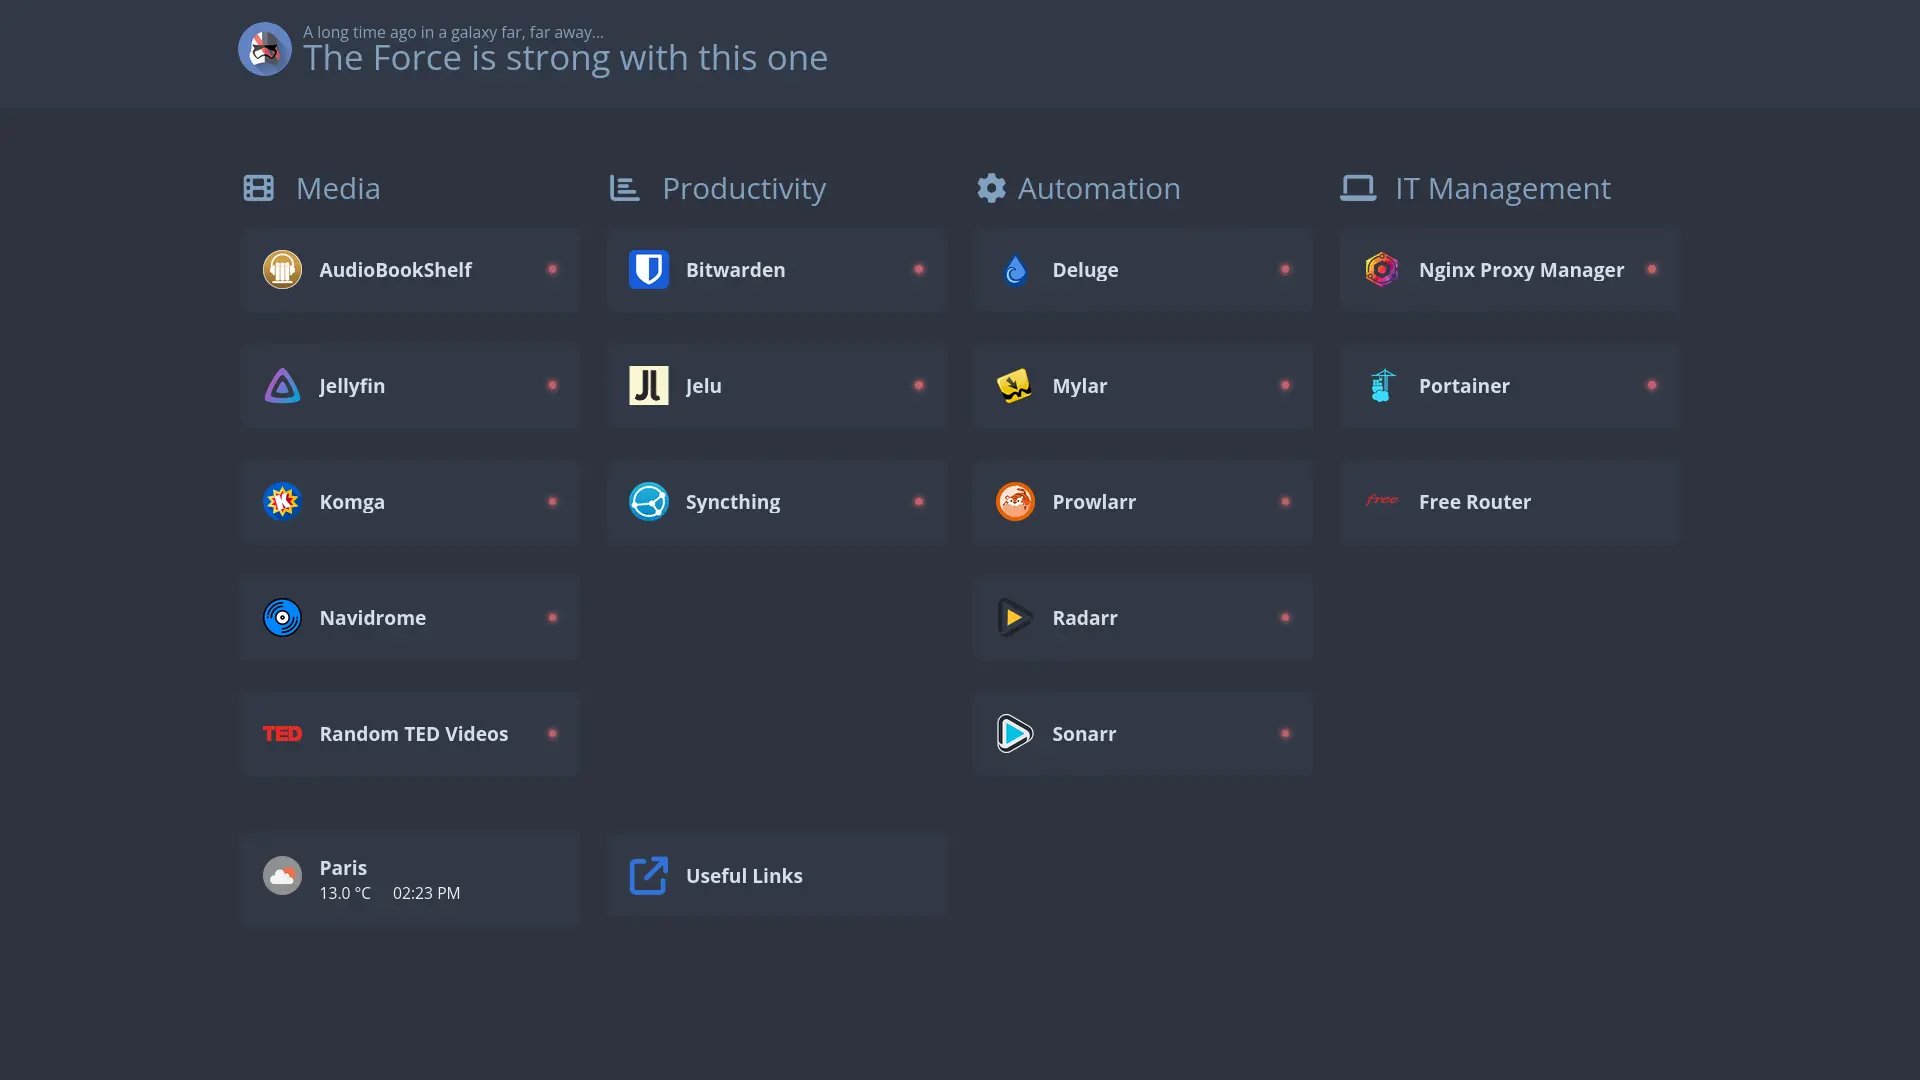This screenshot has width=1920, height=1080.
Task: Click the AudioBookShelf headphones icon
Action: point(281,269)
